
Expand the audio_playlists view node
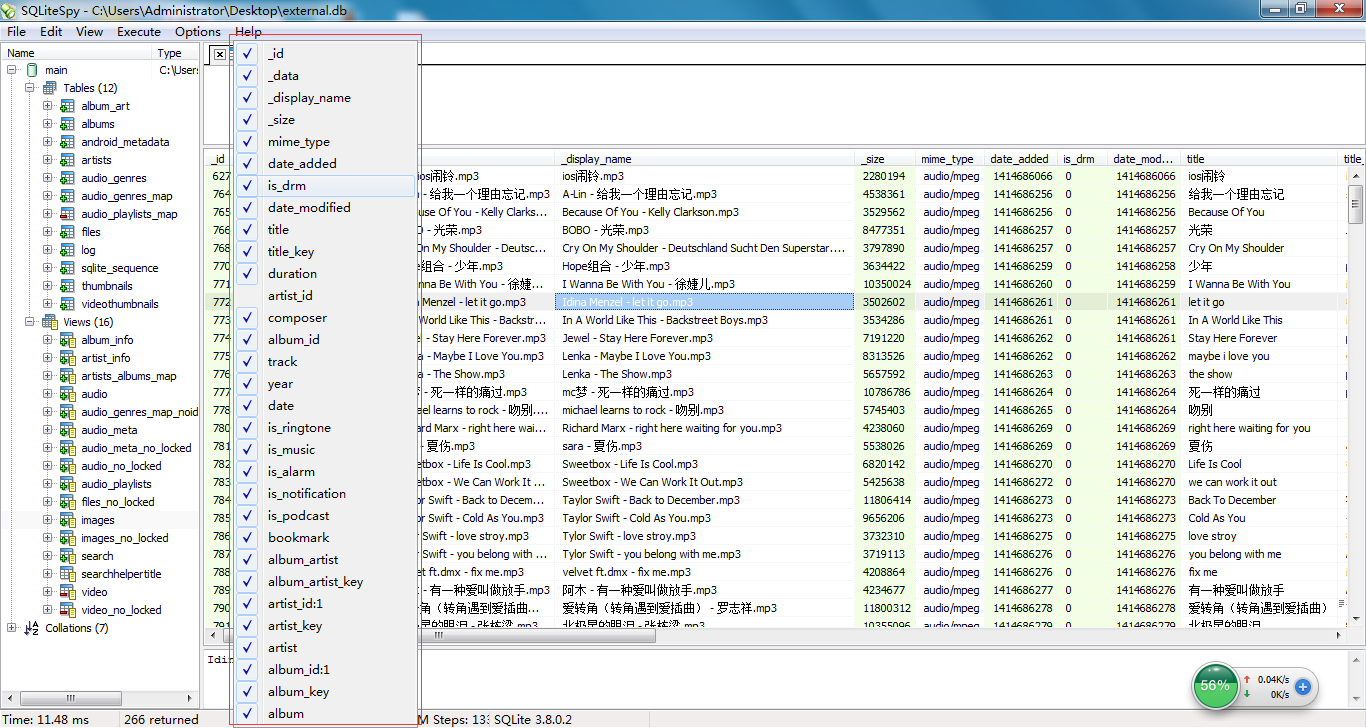pyautogui.click(x=48, y=484)
